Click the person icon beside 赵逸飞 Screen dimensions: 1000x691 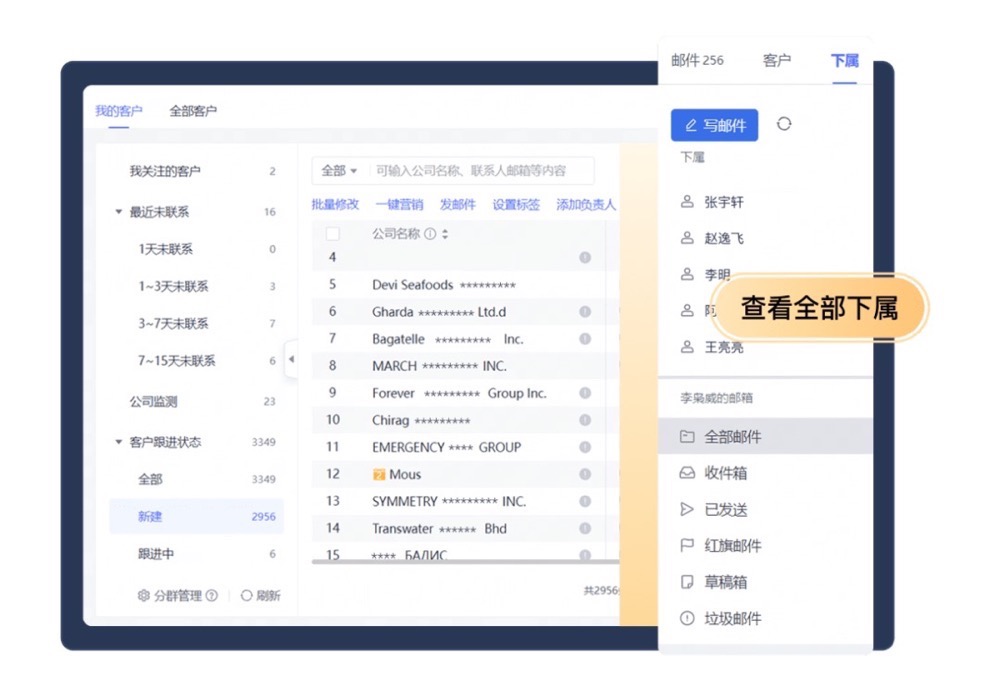click(687, 238)
